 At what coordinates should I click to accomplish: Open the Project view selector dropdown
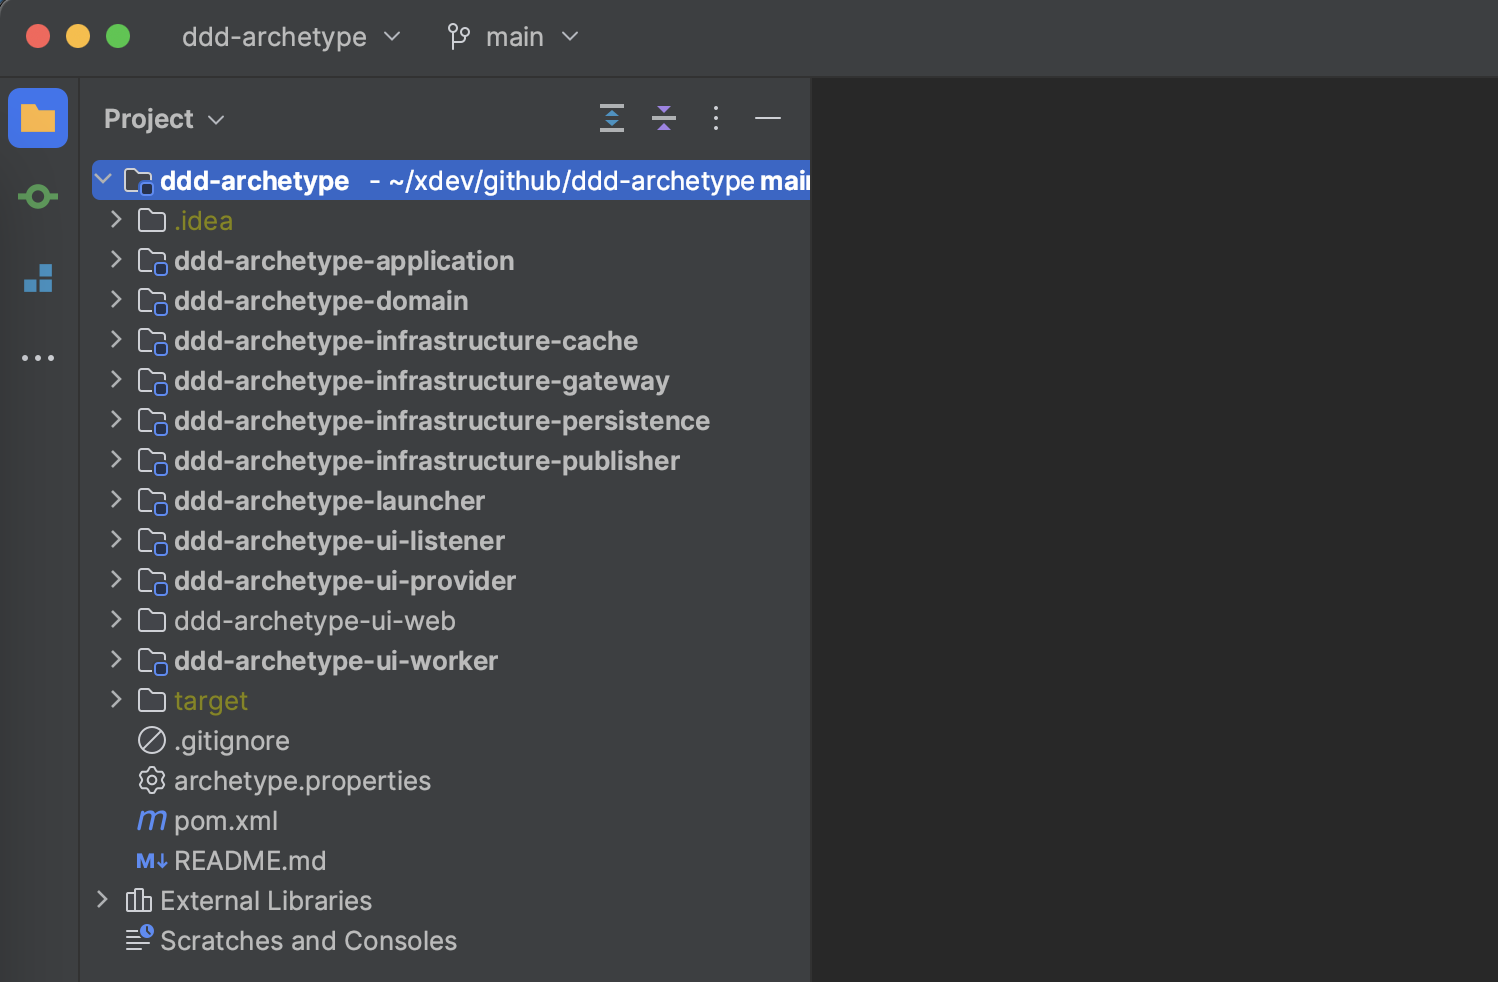(x=164, y=119)
